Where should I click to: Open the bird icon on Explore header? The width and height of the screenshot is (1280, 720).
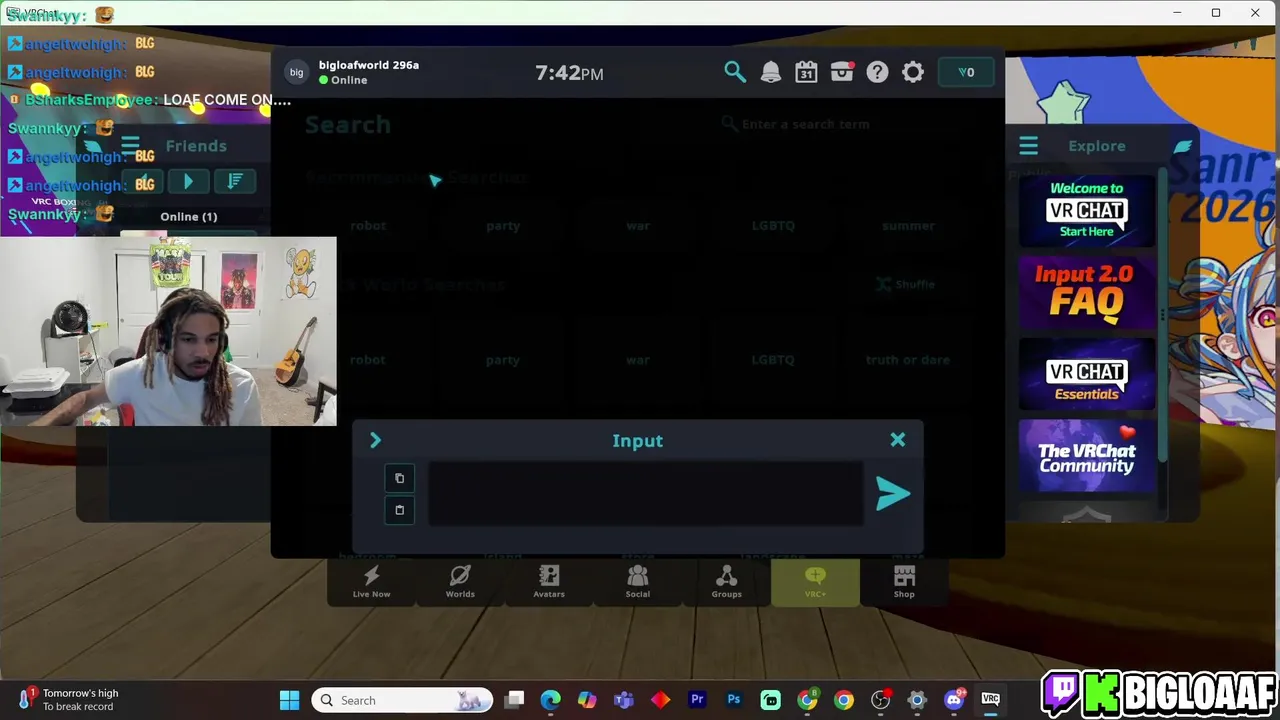1183,146
